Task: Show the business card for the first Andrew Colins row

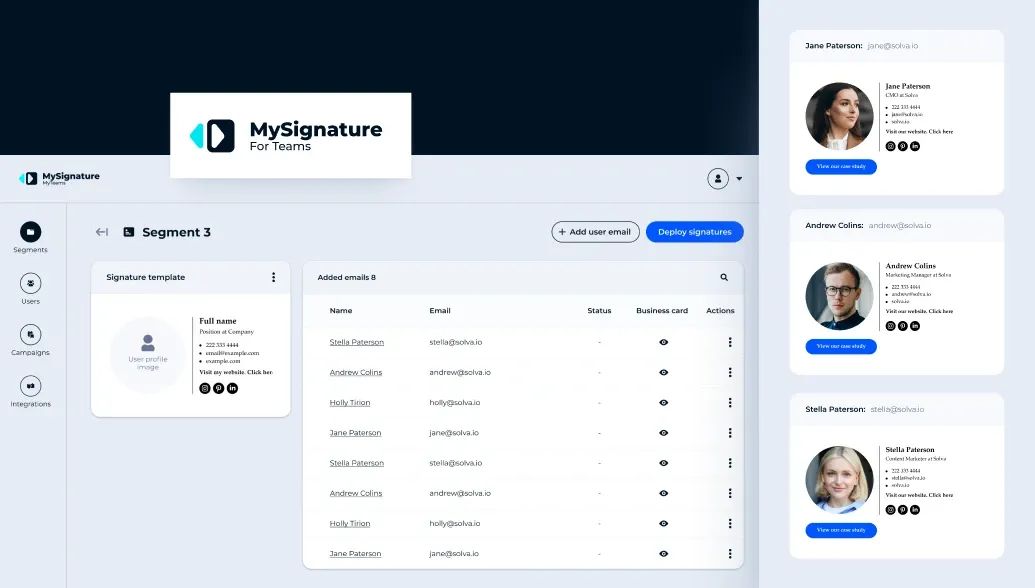Action: pos(663,372)
